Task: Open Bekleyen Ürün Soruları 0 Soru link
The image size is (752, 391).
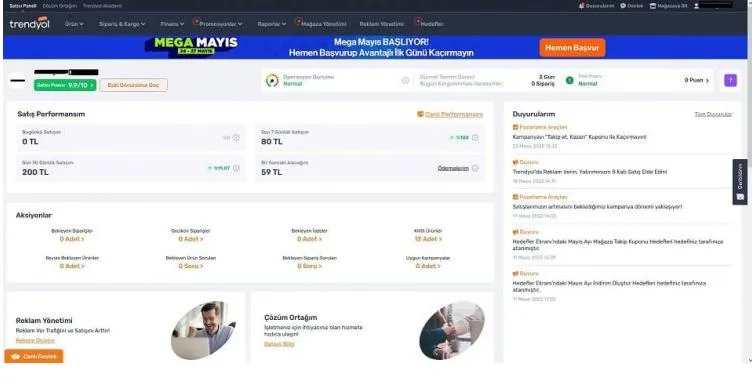Action: (191, 266)
